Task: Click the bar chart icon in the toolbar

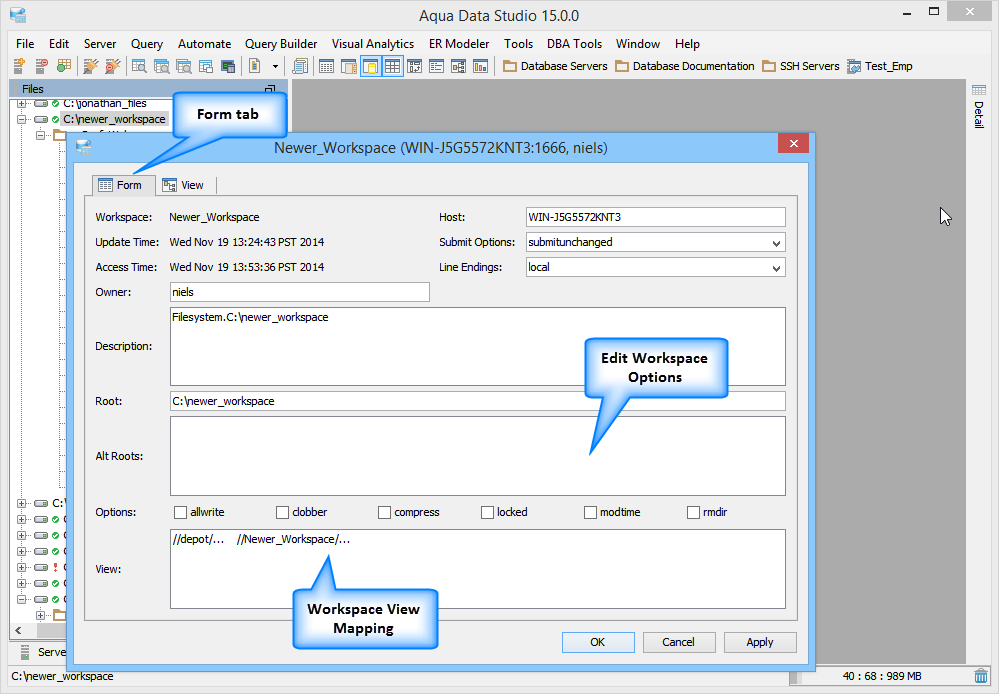Action: [x=480, y=66]
